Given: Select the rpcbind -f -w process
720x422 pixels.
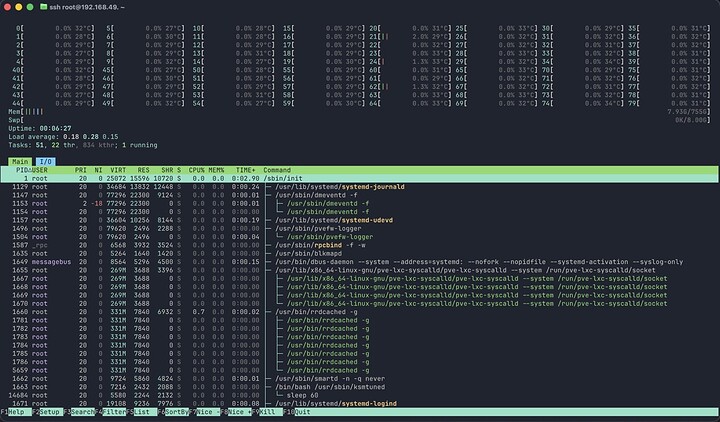Looking at the screenshot, I should [360, 245].
